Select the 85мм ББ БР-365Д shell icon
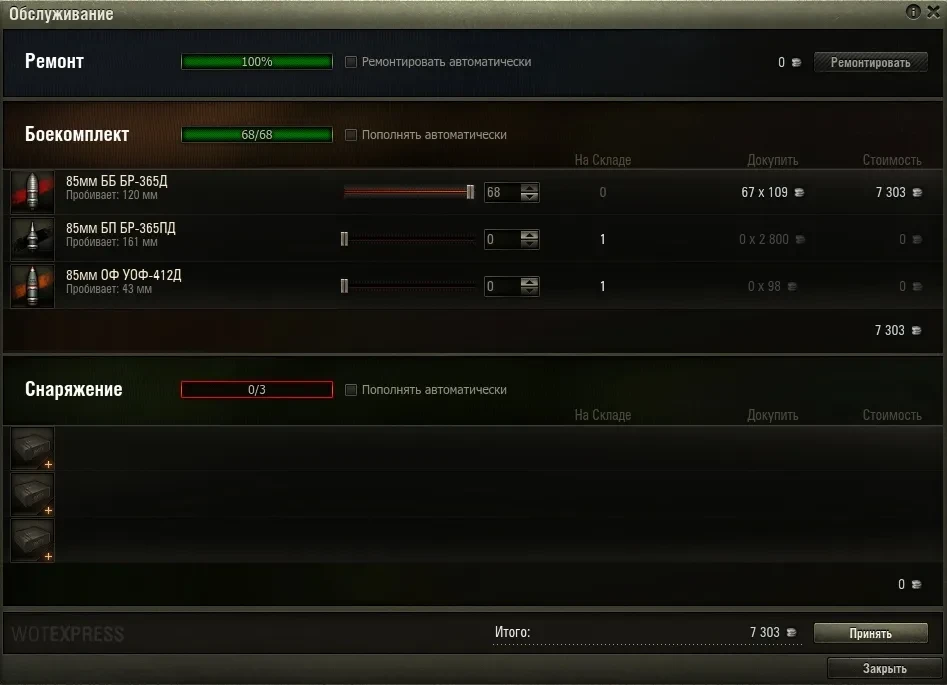Image resolution: width=947 pixels, height=685 pixels. click(33, 192)
